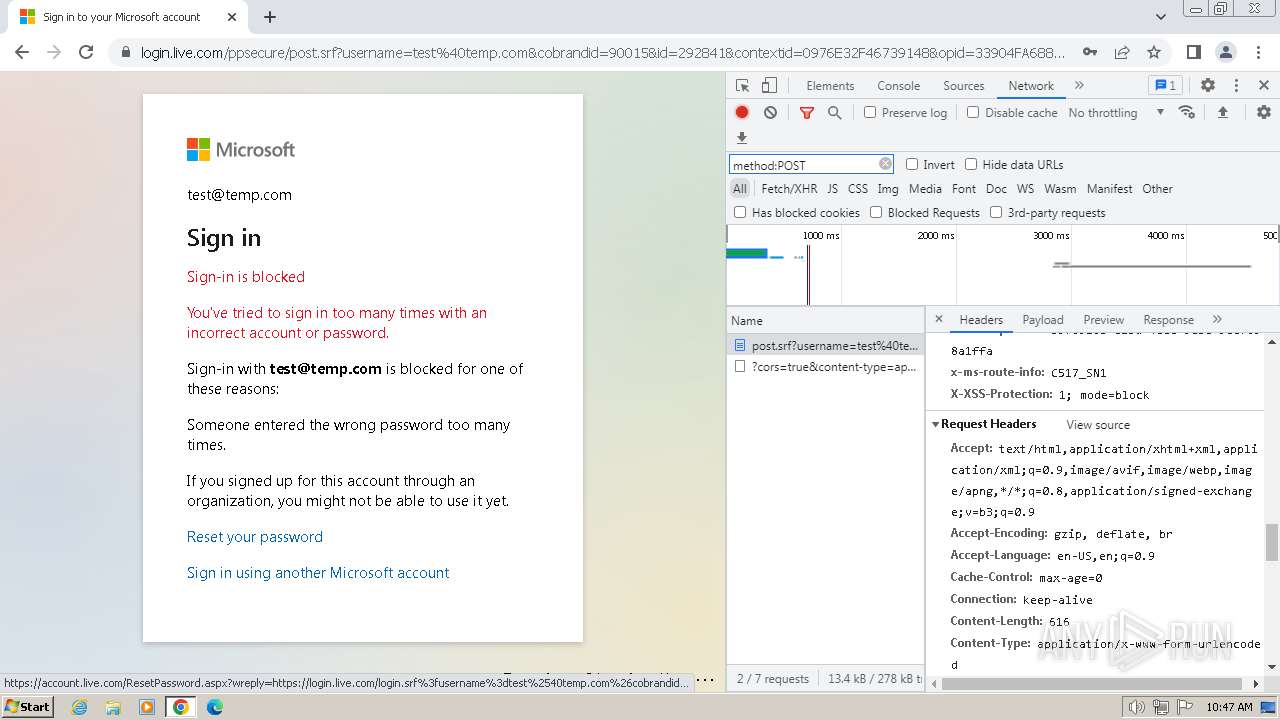This screenshot has width=1280, height=720.
Task: View source of request headers
Action: [1098, 425]
